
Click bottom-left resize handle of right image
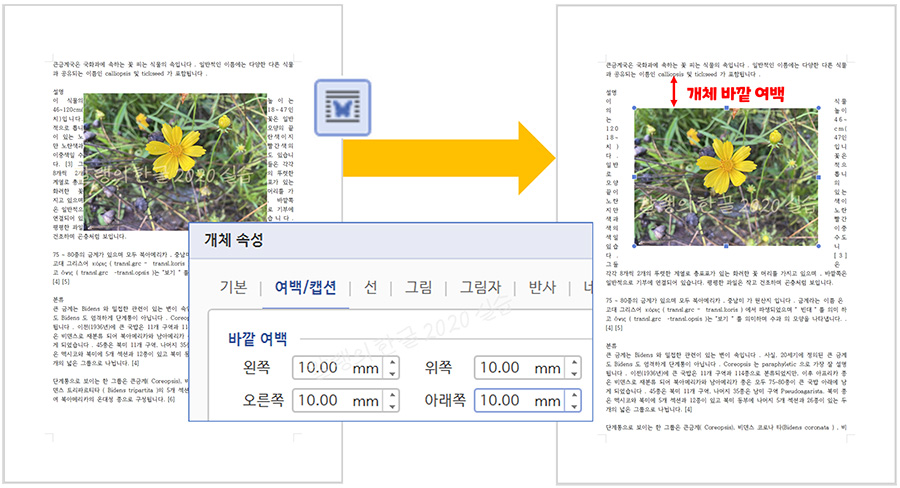[x=634, y=246]
